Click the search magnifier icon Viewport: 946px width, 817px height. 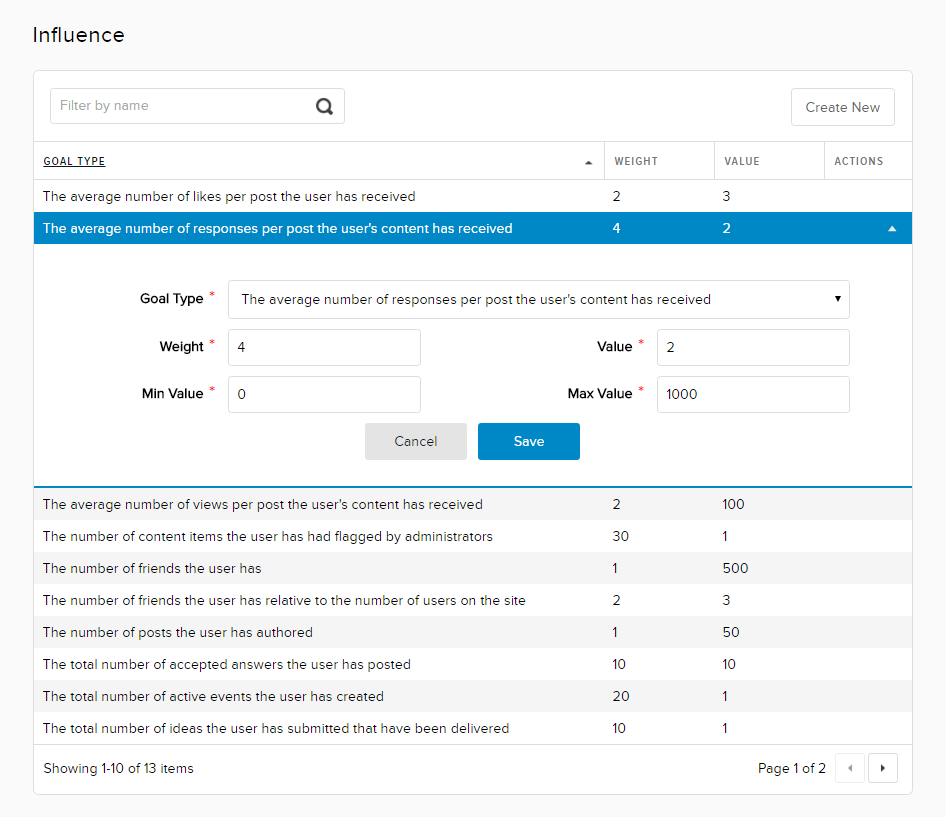[x=324, y=107]
